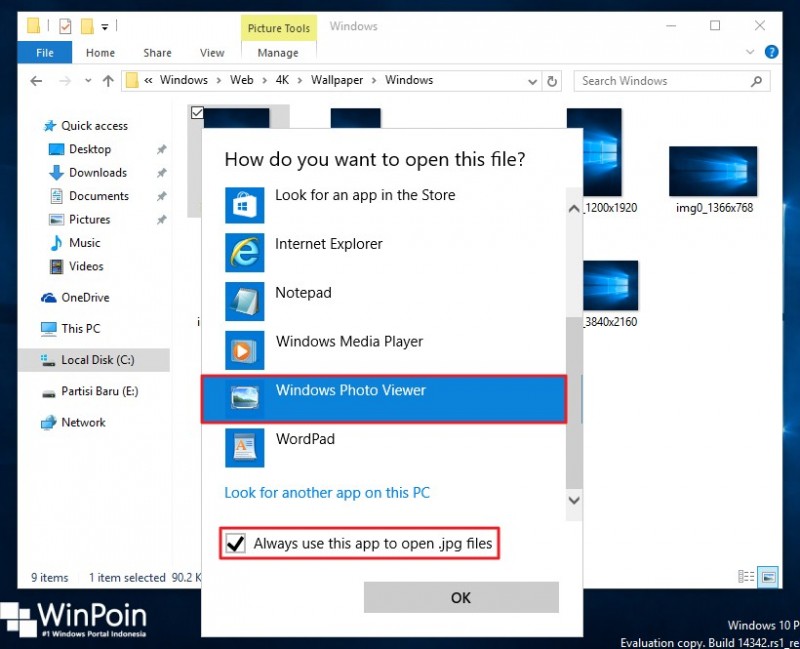Open the Manage ribbon tab
This screenshot has height=649, width=800.
click(x=278, y=53)
